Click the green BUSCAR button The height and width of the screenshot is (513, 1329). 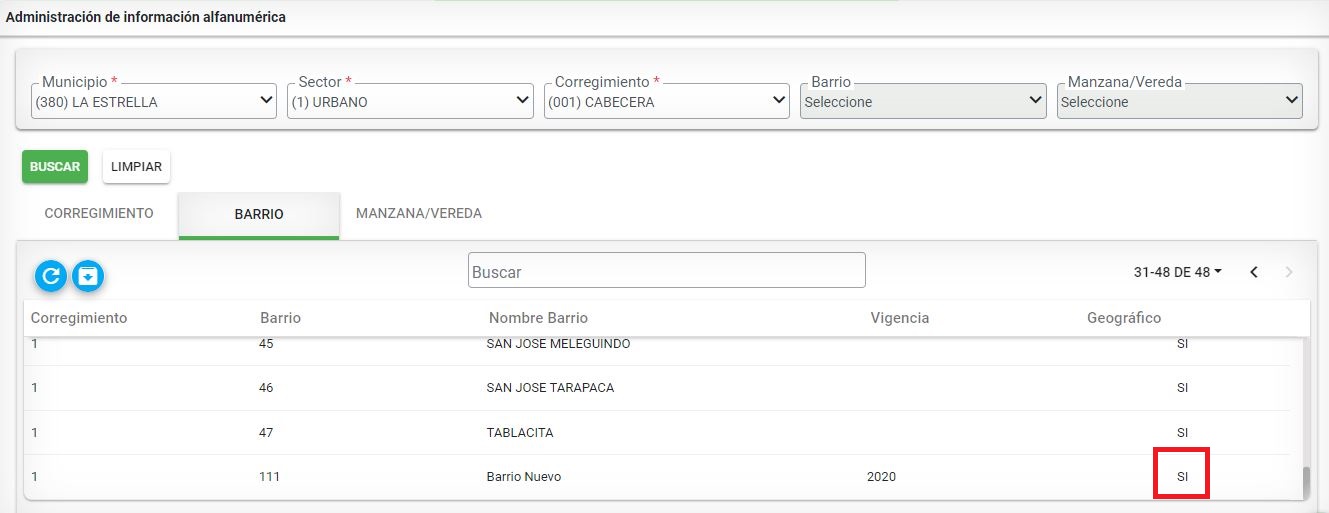55,167
